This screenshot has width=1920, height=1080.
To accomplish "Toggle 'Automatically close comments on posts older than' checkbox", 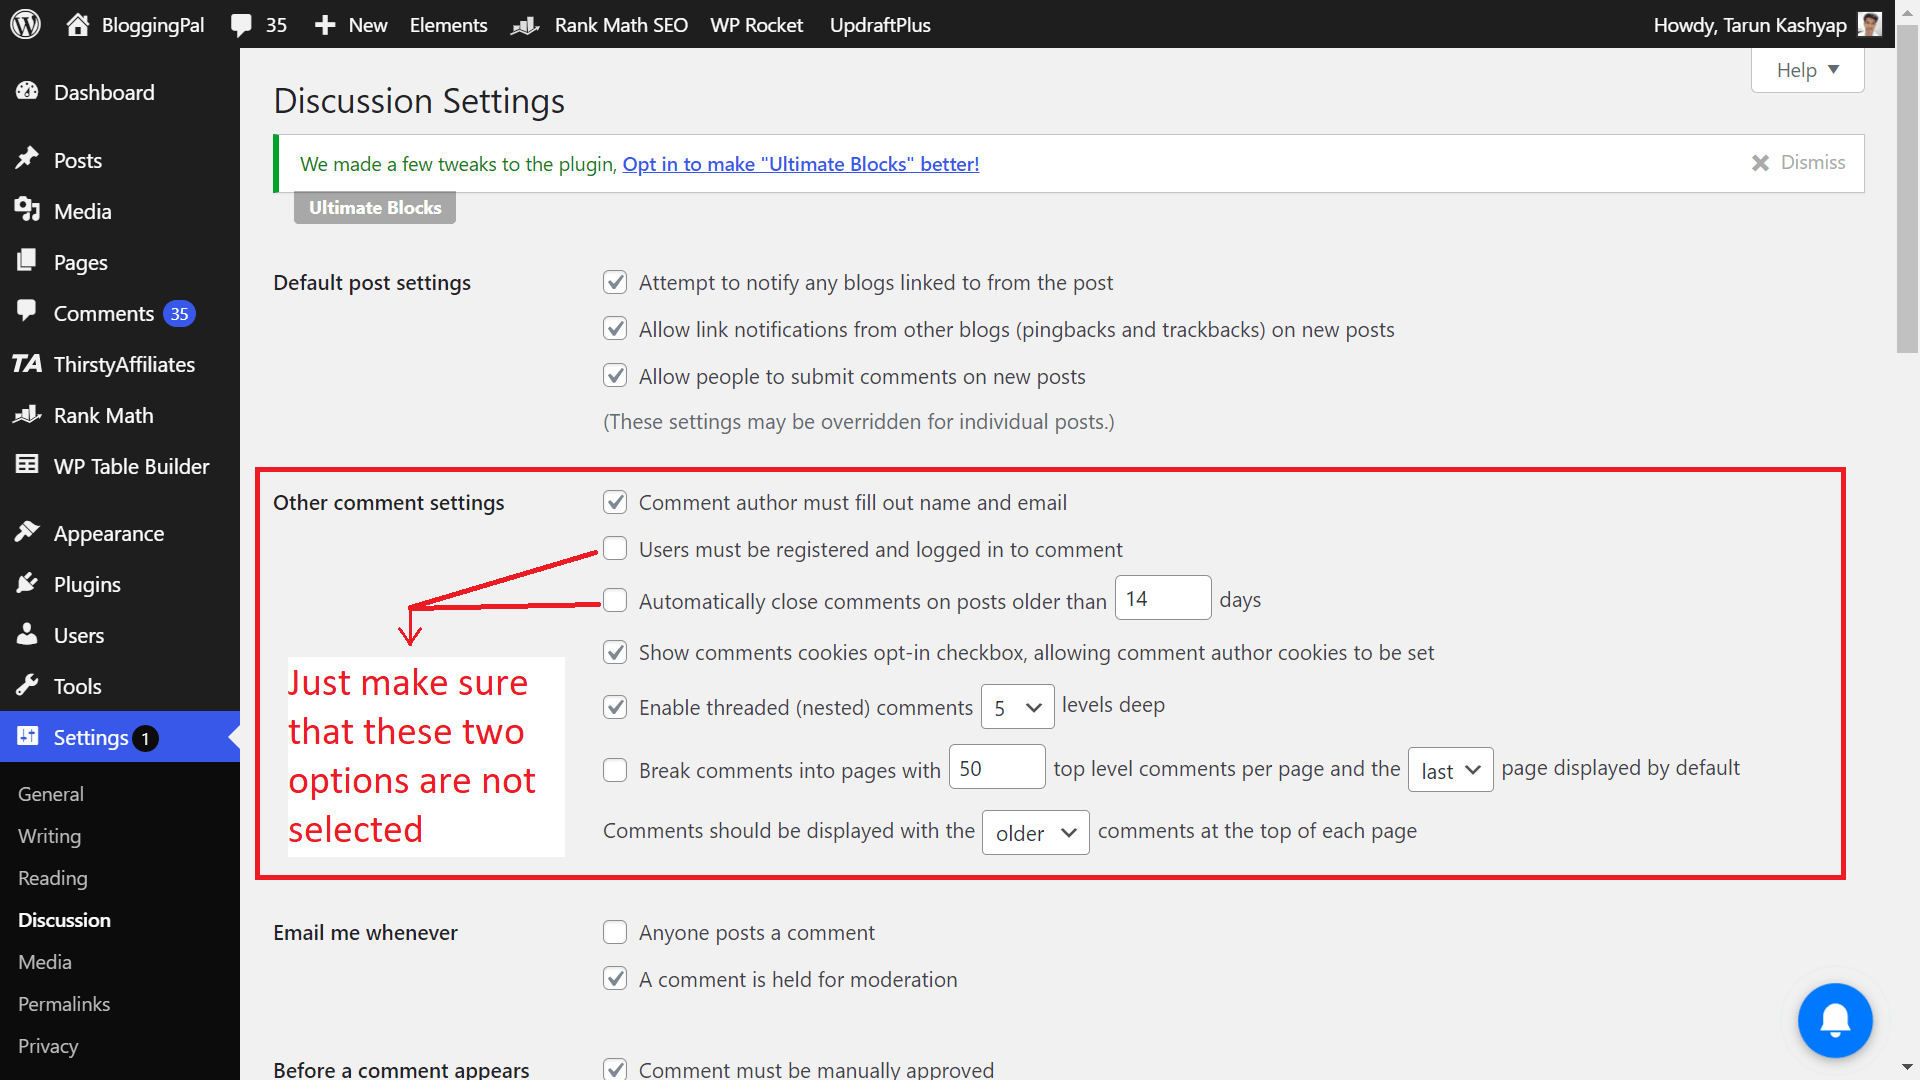I will (x=615, y=600).
